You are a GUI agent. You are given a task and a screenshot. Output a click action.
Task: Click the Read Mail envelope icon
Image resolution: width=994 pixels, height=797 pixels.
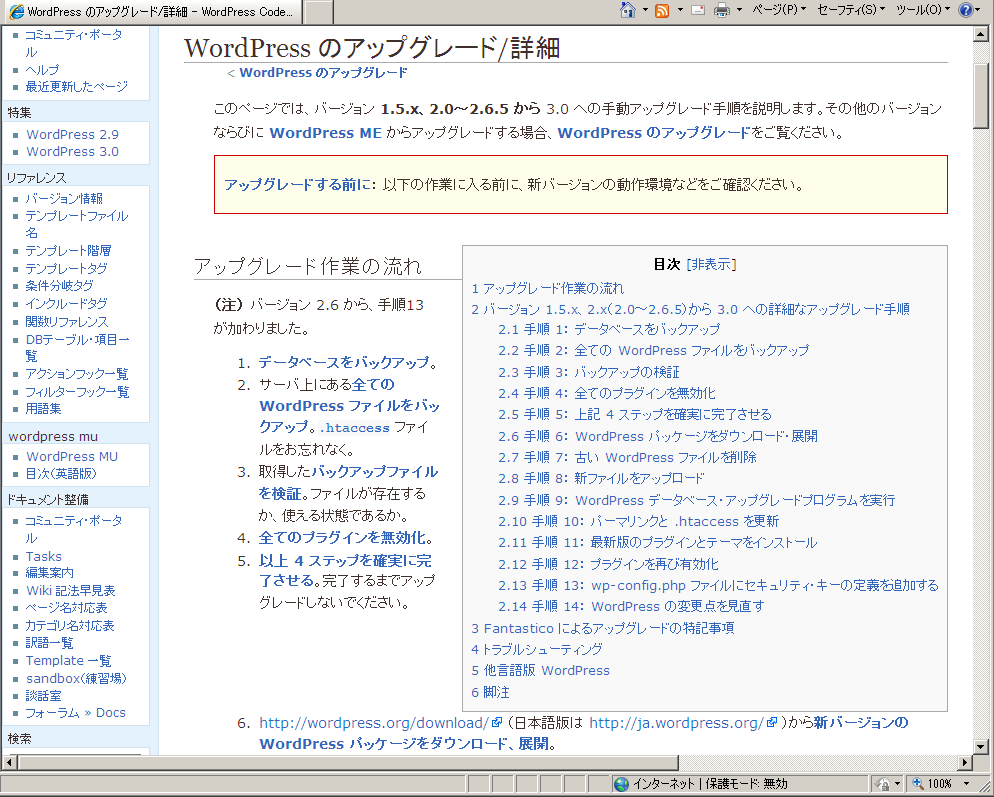click(697, 10)
